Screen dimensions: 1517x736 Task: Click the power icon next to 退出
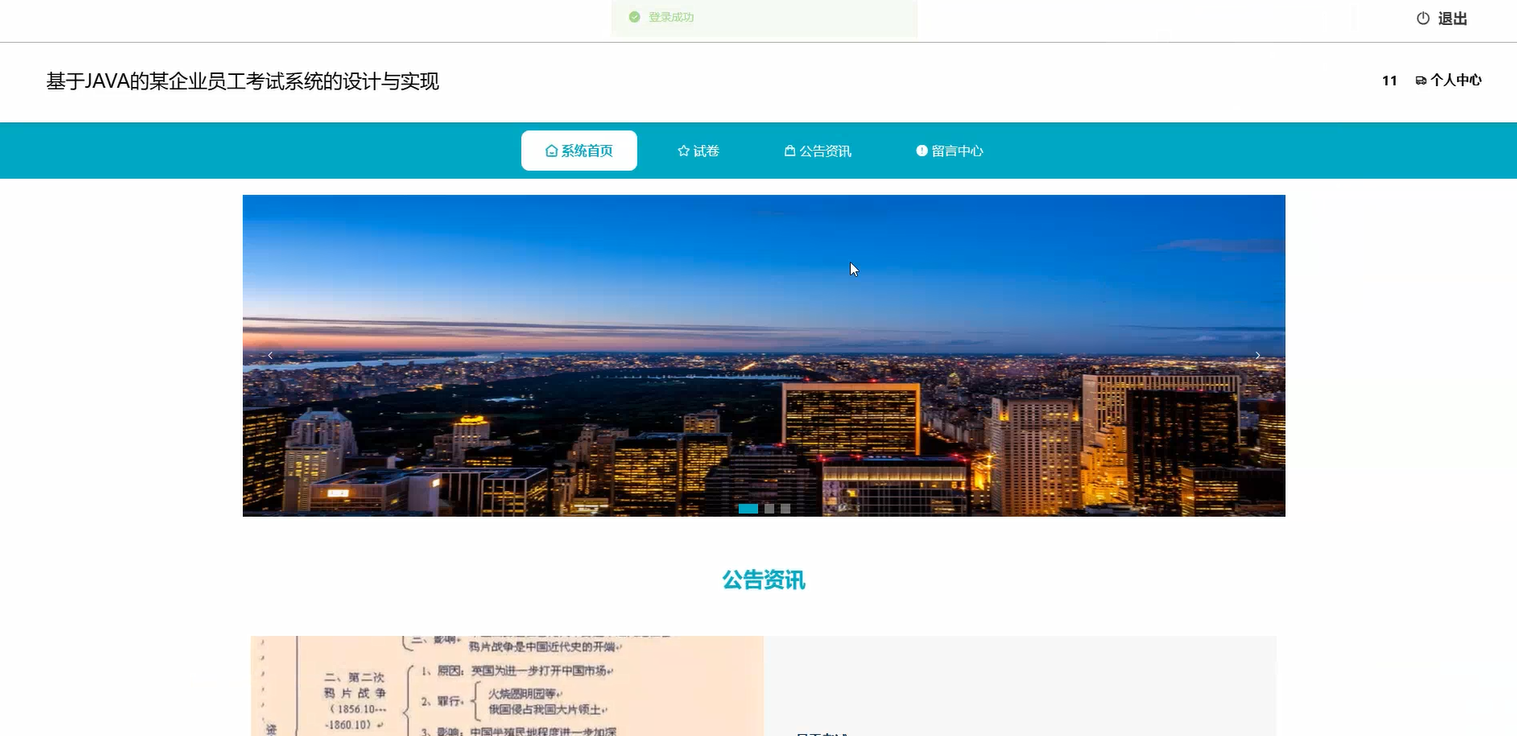tap(1423, 17)
